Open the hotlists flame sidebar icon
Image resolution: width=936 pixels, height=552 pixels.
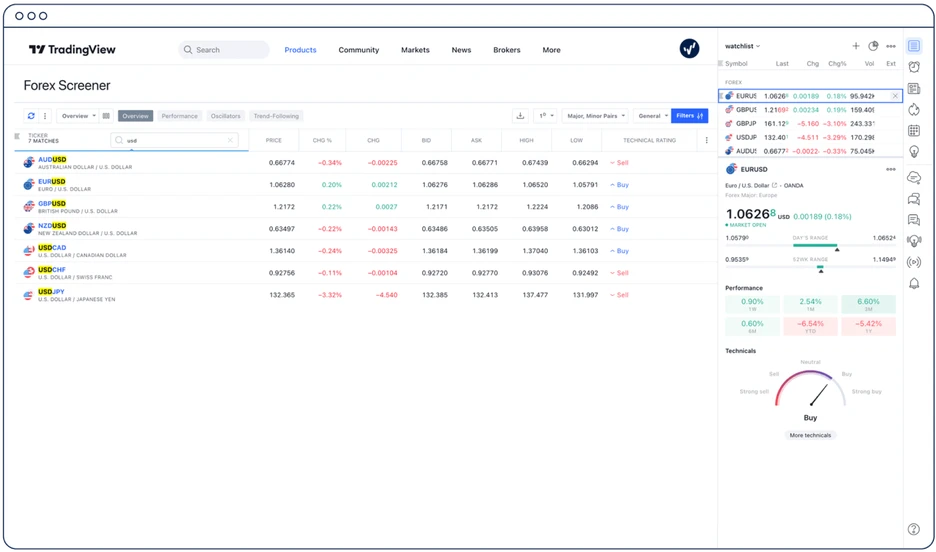click(914, 109)
